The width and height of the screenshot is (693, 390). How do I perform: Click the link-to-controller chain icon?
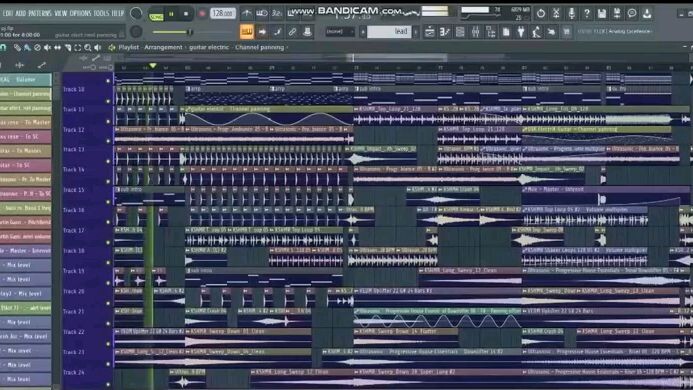pyautogui.click(x=292, y=31)
